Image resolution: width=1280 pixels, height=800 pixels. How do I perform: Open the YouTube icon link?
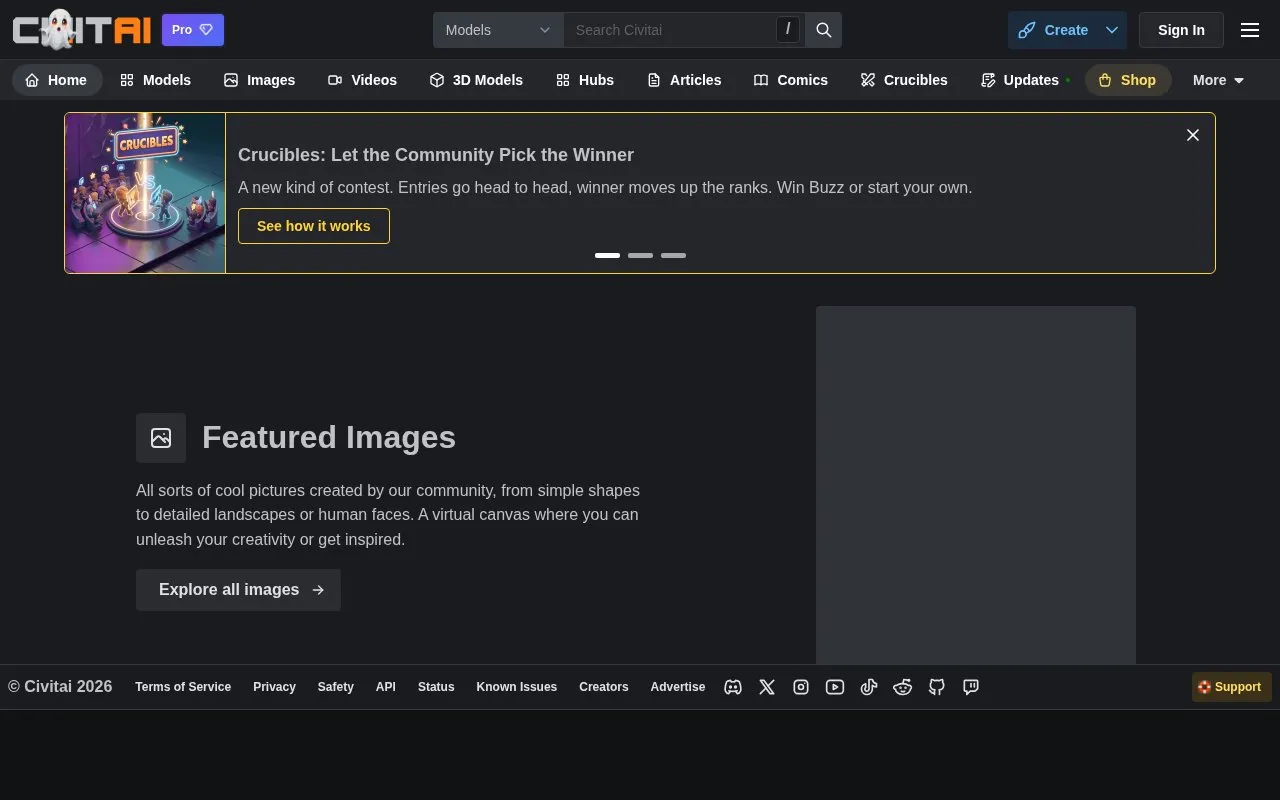click(835, 687)
